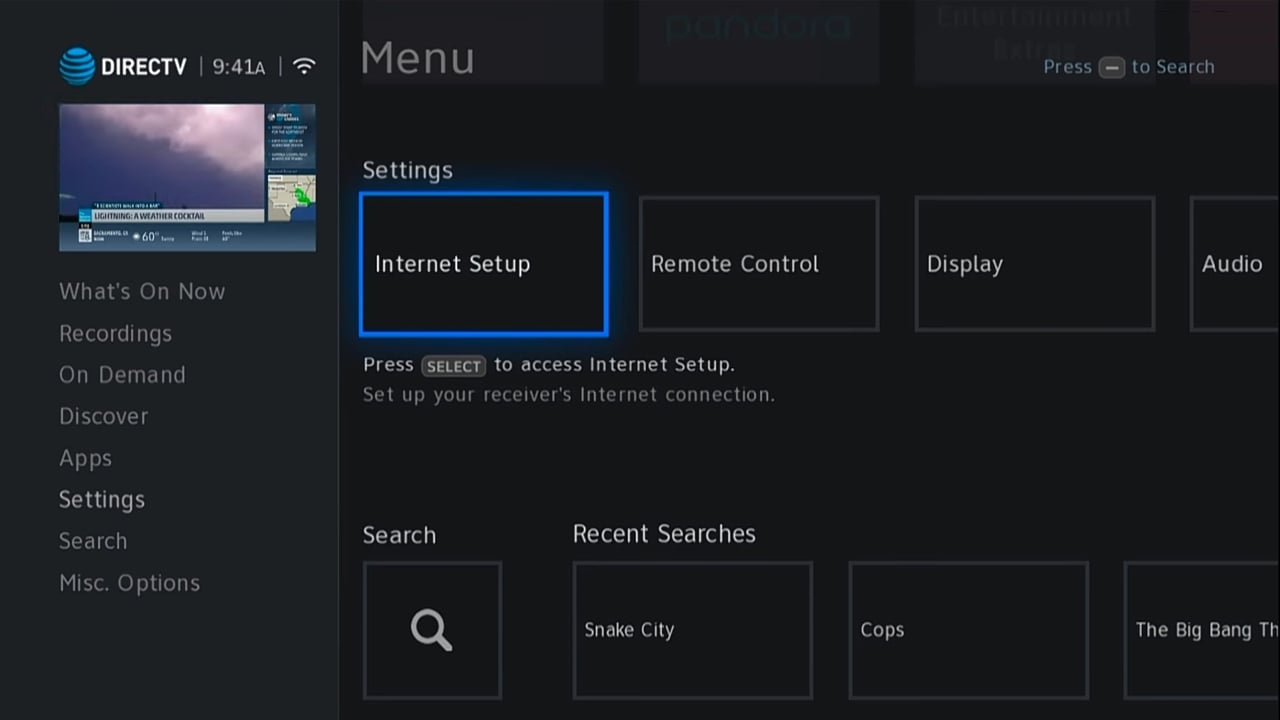Click the DIRECTV globe logo
This screenshot has height=720, width=1280.
click(x=78, y=64)
